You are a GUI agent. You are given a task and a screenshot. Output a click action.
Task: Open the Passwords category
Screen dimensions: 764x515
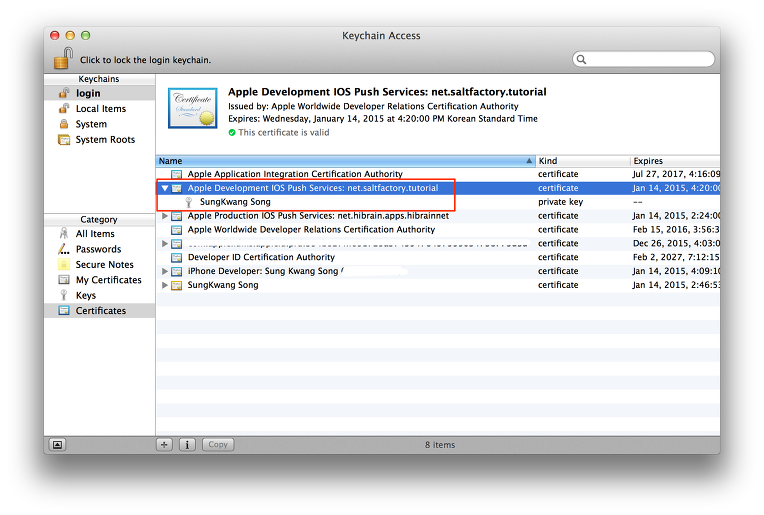(100, 249)
